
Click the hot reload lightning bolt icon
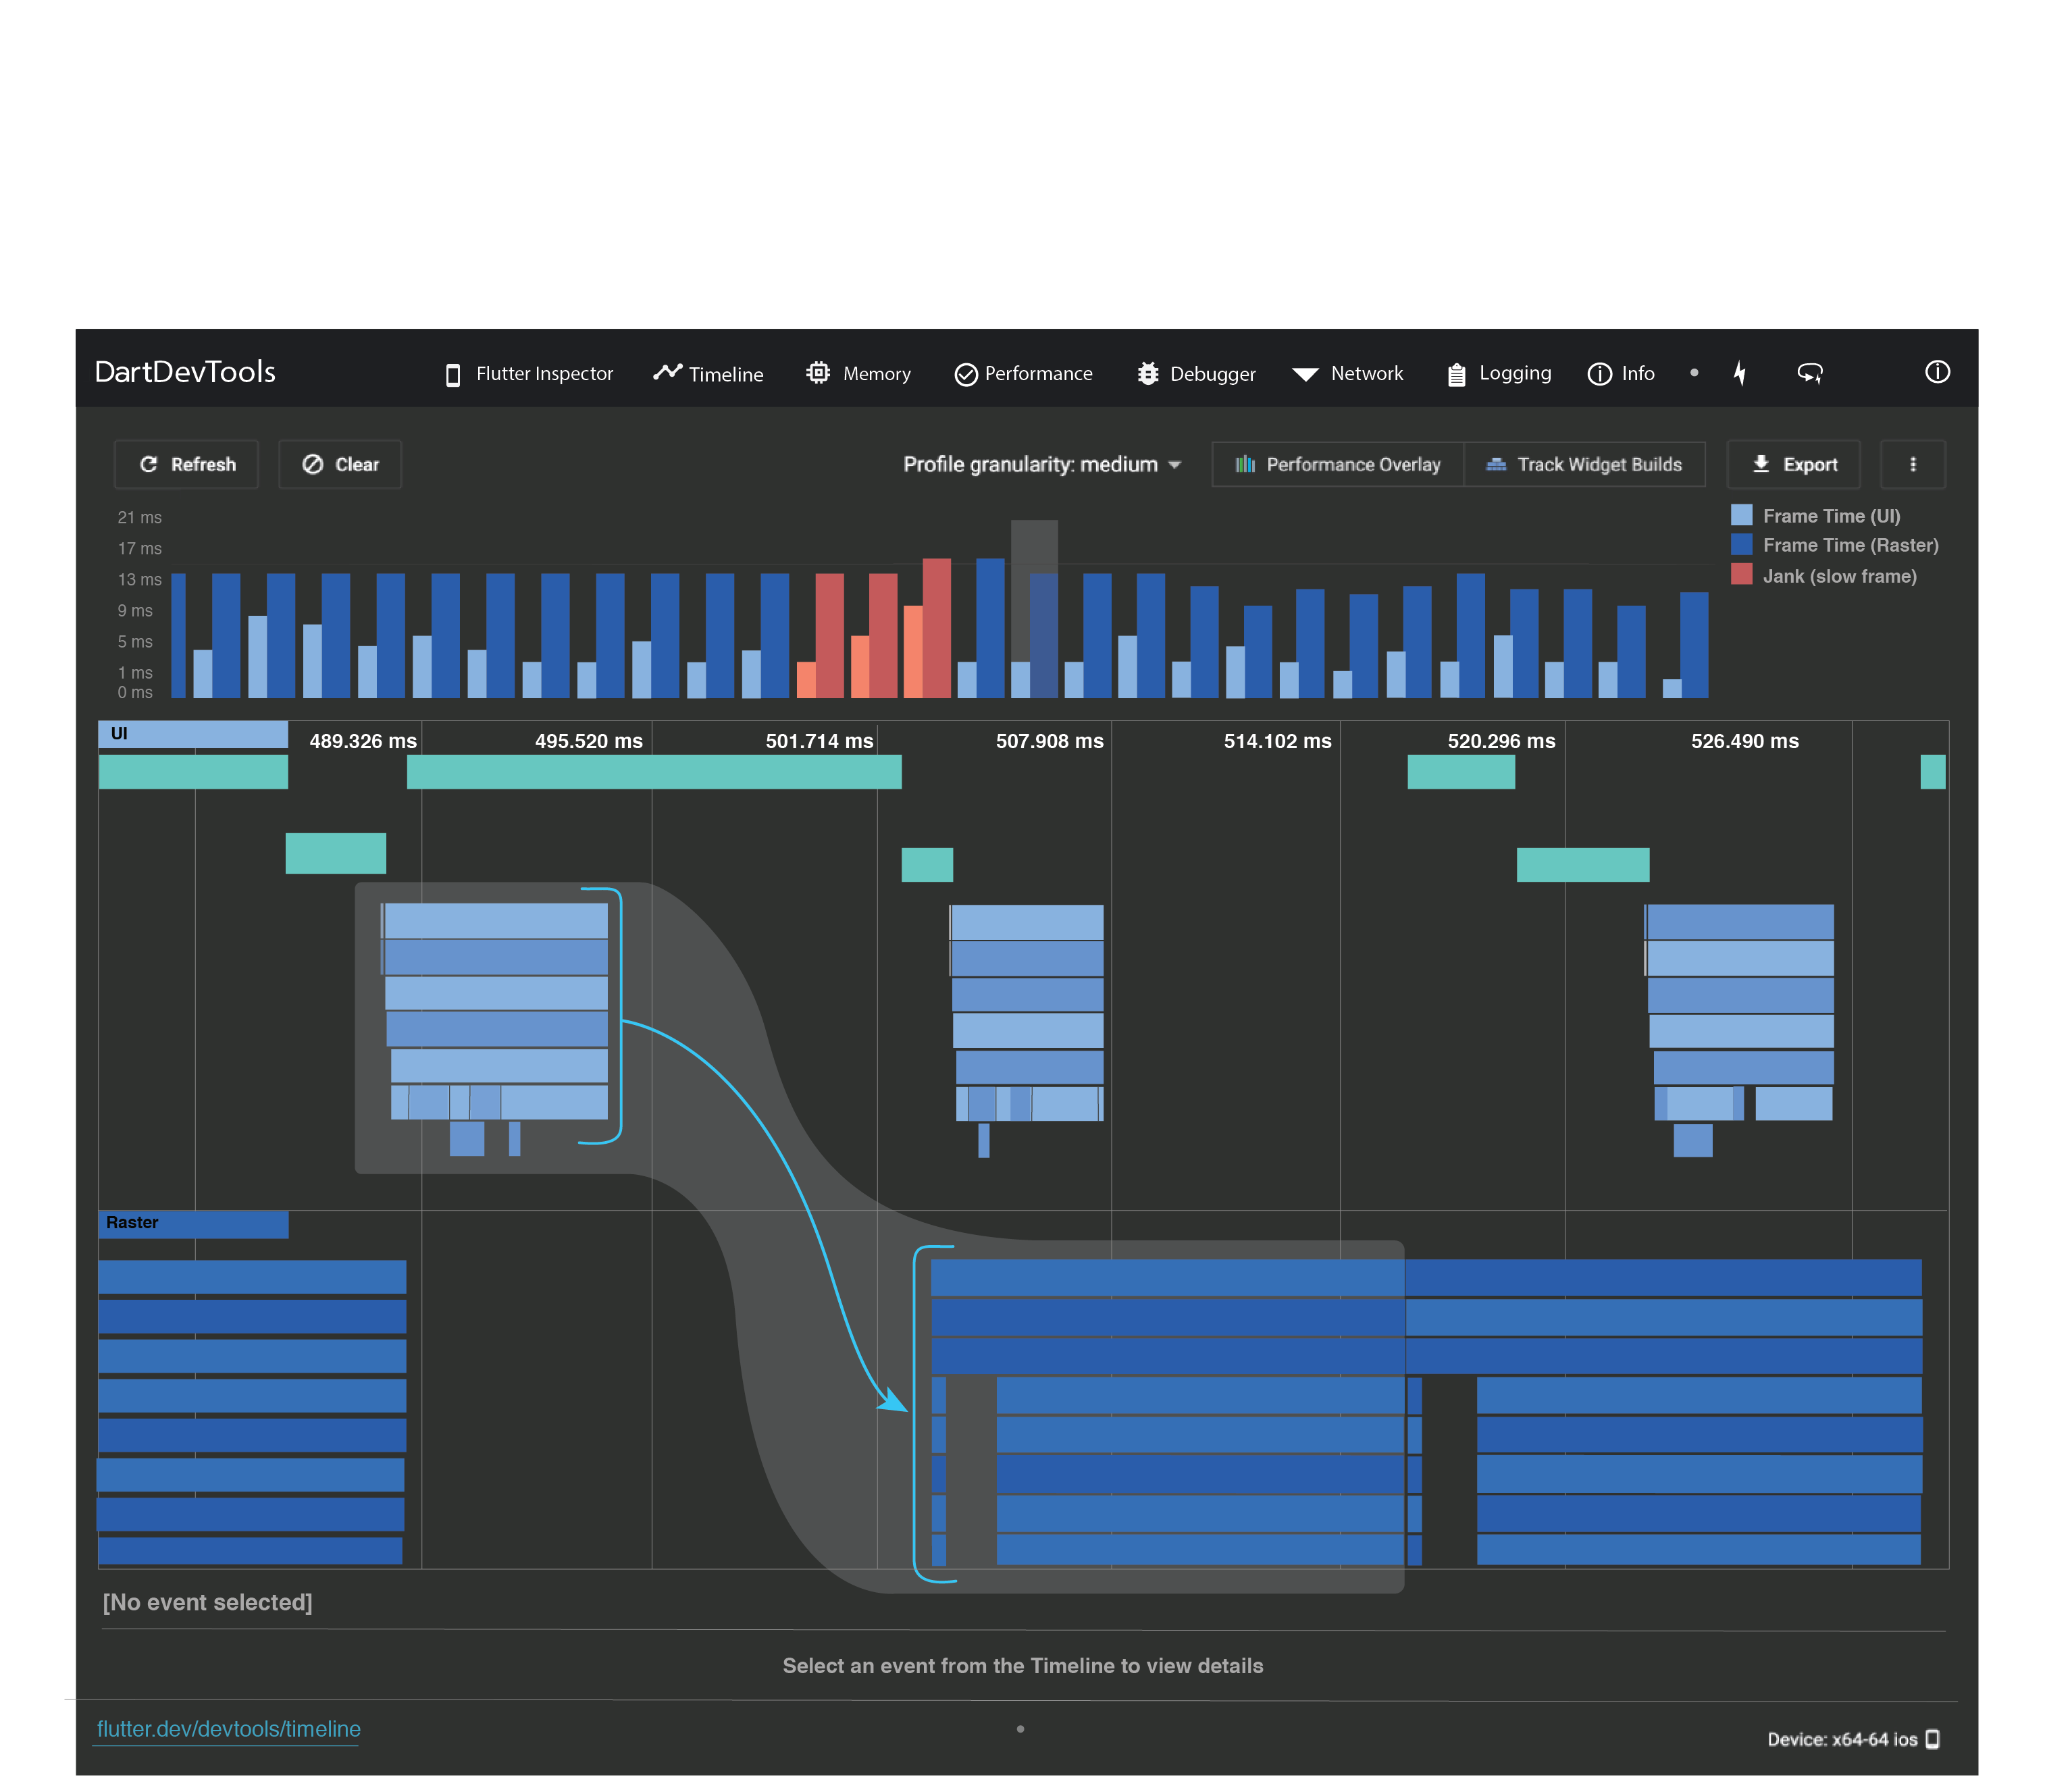[x=1740, y=373]
